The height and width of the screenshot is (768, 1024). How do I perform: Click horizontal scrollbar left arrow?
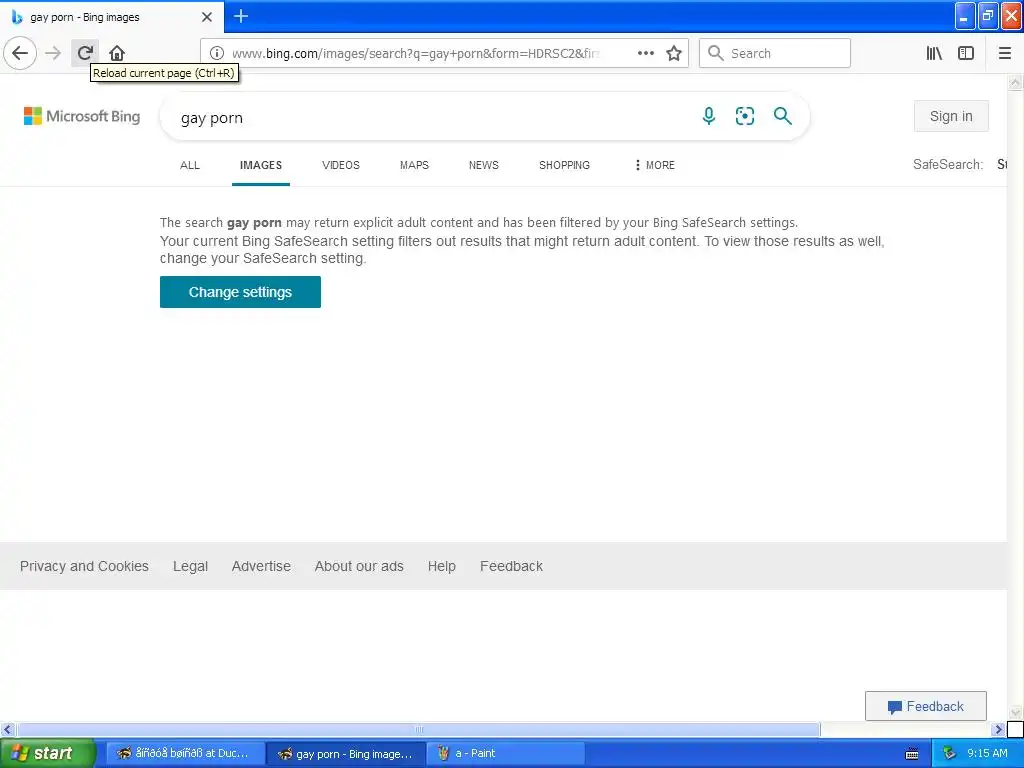click(x=7, y=729)
